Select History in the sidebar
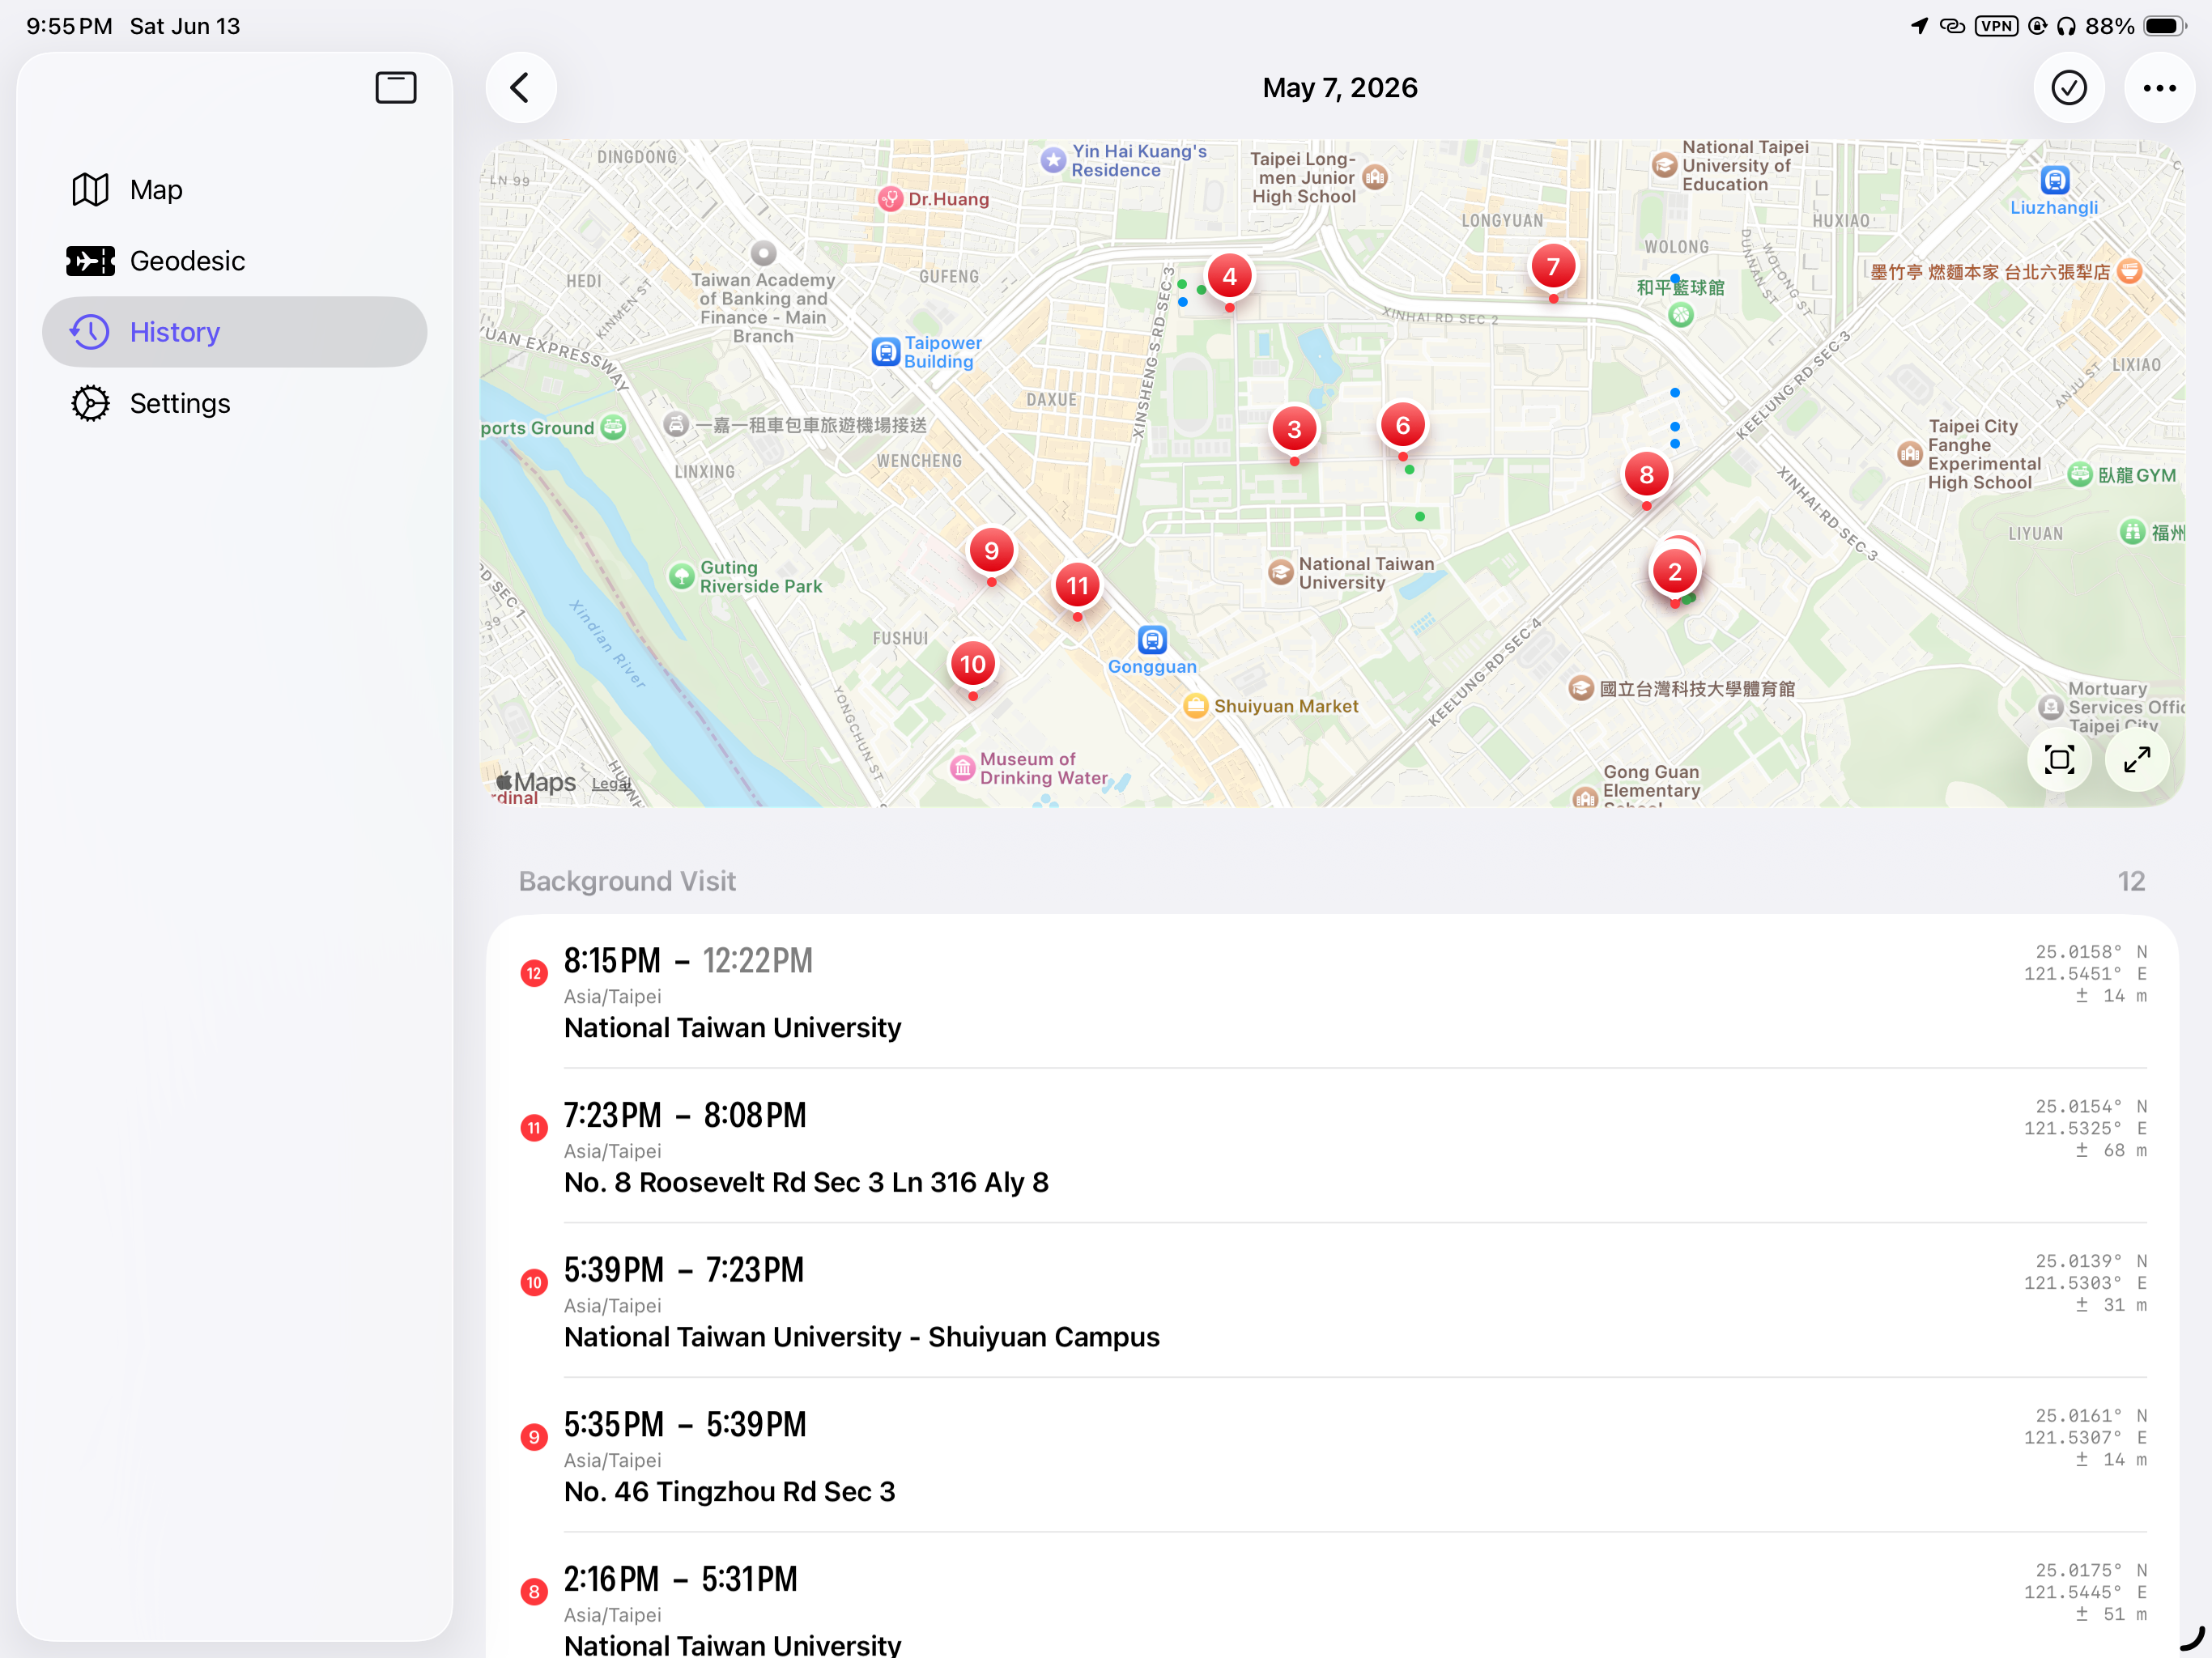The image size is (2212, 1658). tap(234, 332)
